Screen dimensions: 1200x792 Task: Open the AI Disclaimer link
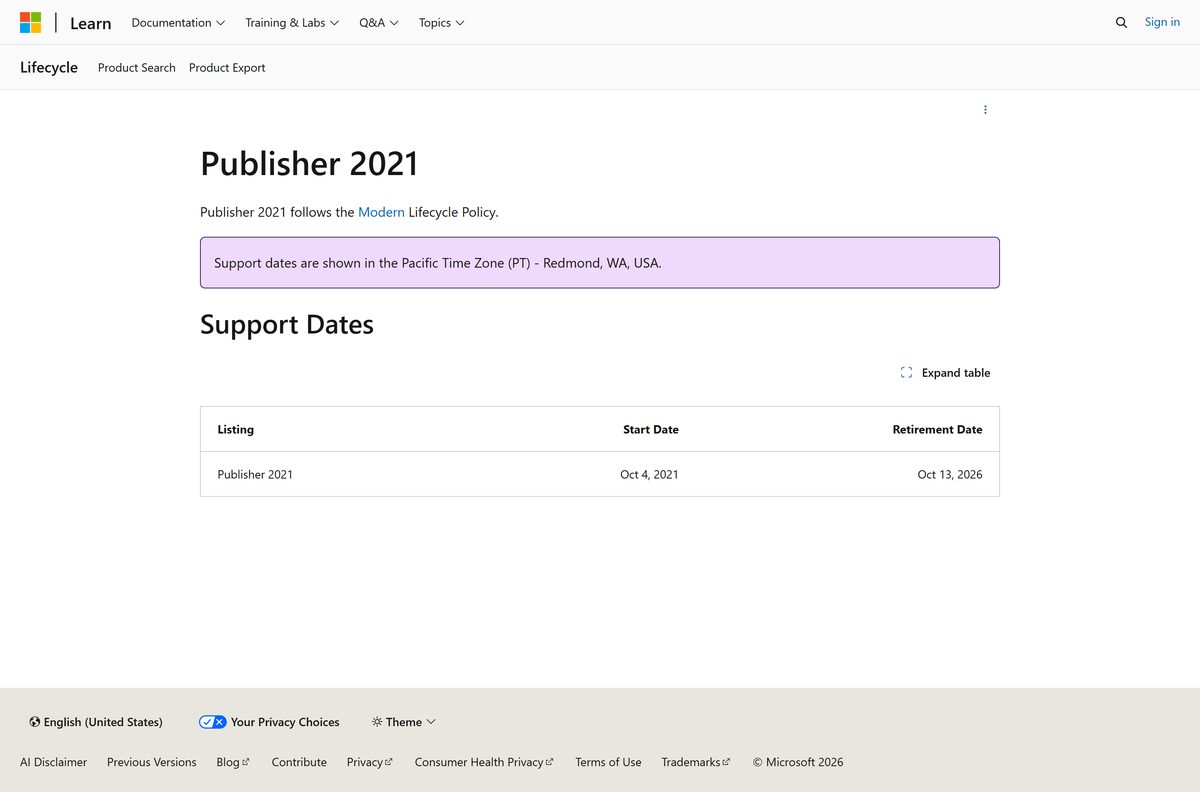click(54, 762)
